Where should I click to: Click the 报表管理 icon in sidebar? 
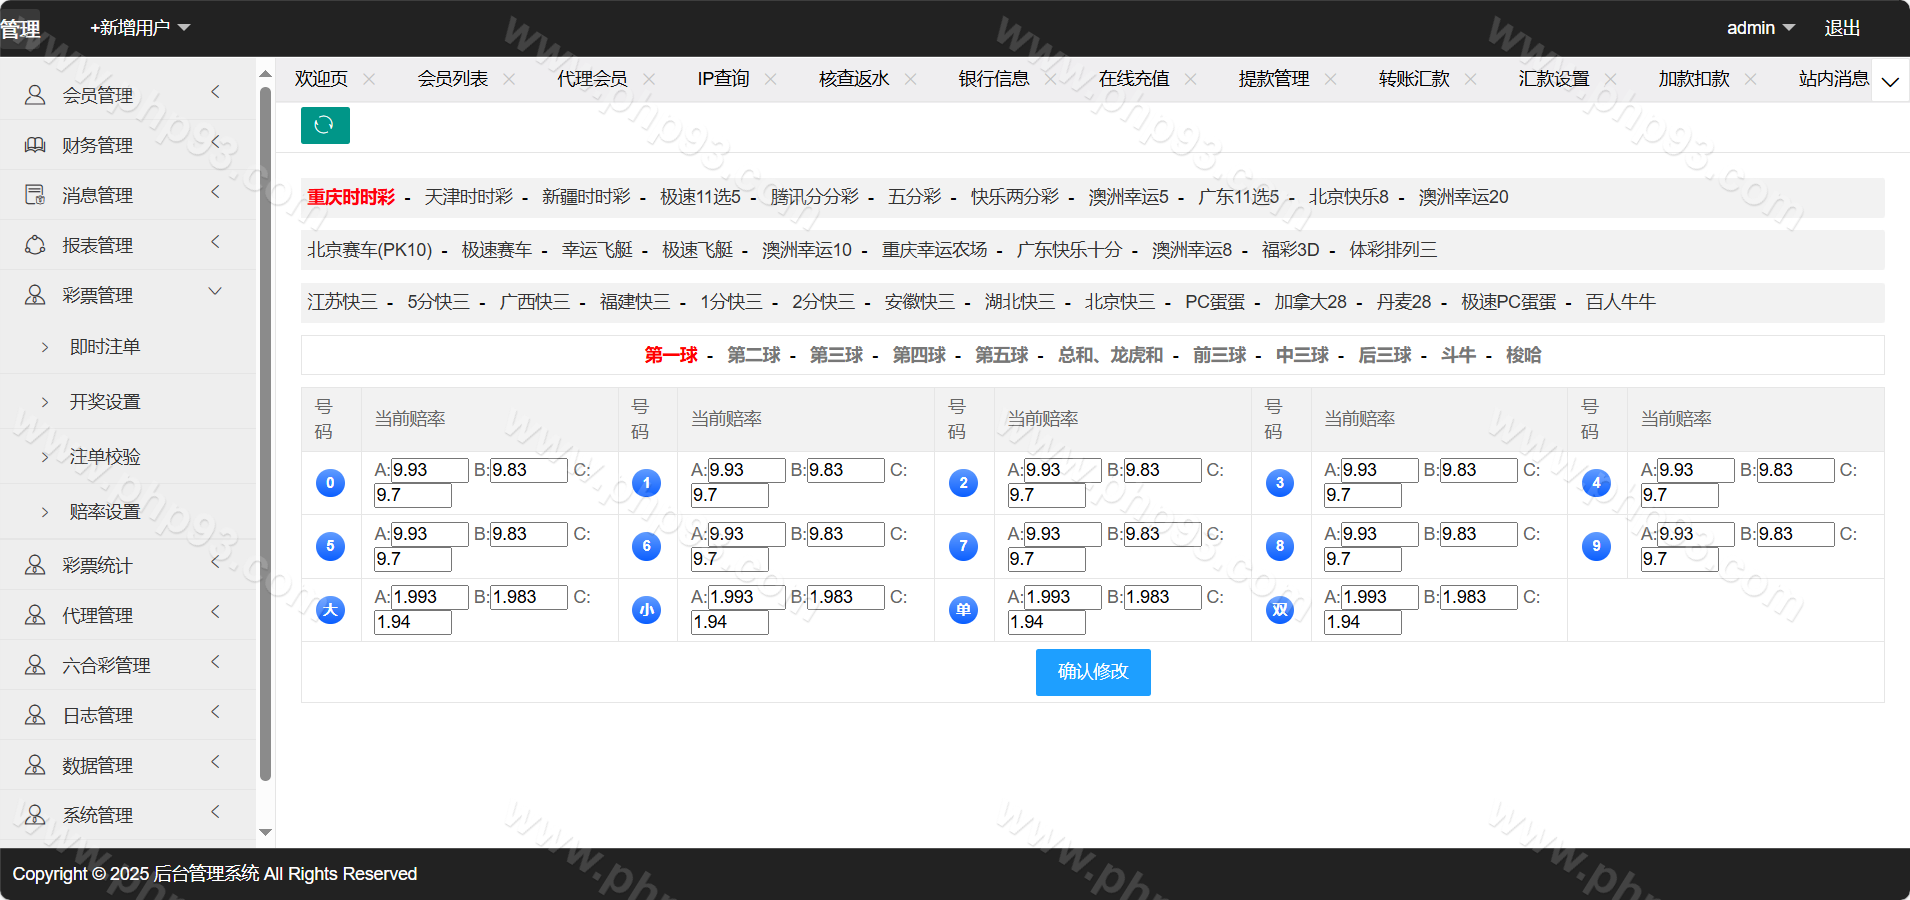[x=35, y=245]
